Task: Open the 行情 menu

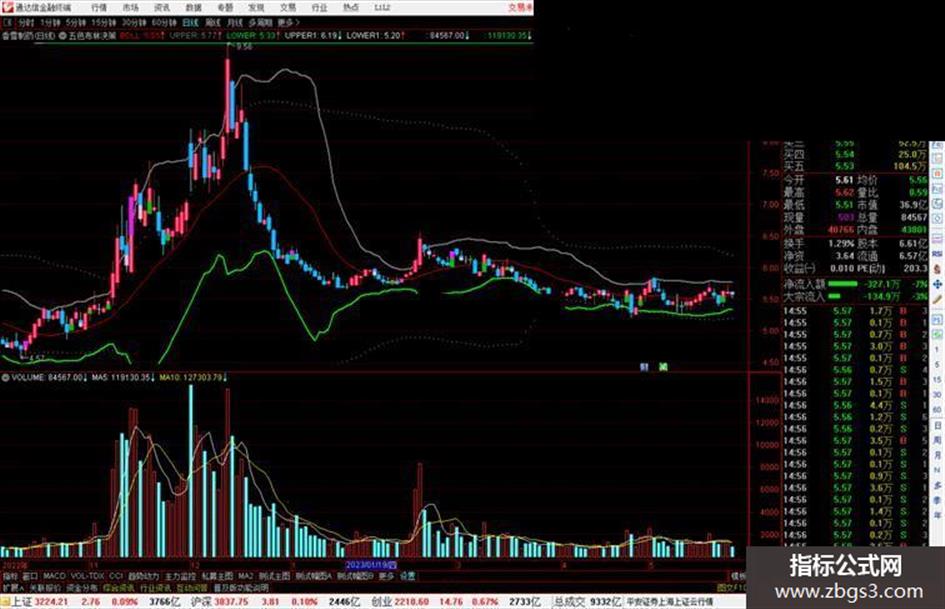Action: 99,8
